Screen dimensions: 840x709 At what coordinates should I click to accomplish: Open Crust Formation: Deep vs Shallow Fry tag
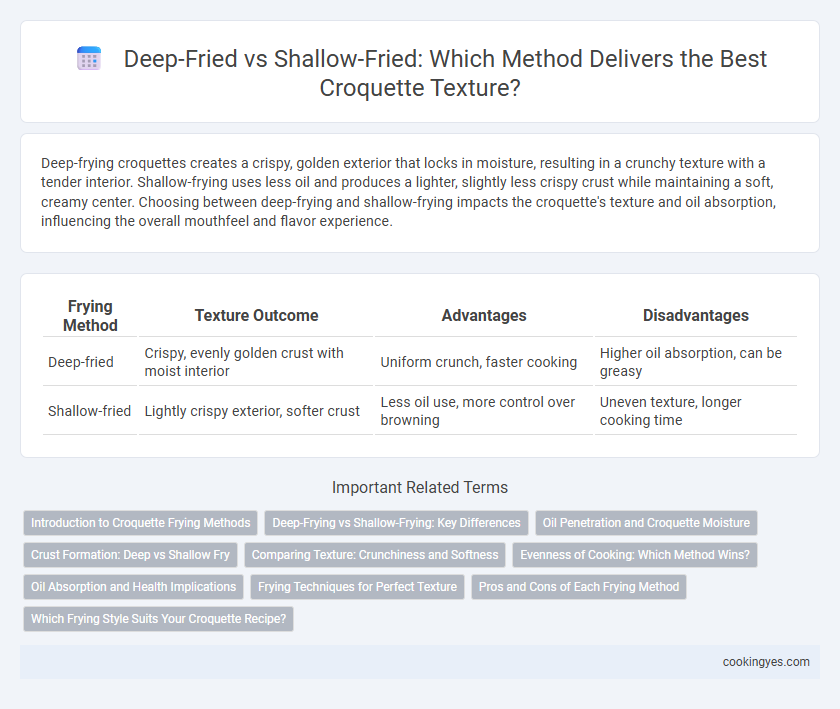click(x=130, y=555)
